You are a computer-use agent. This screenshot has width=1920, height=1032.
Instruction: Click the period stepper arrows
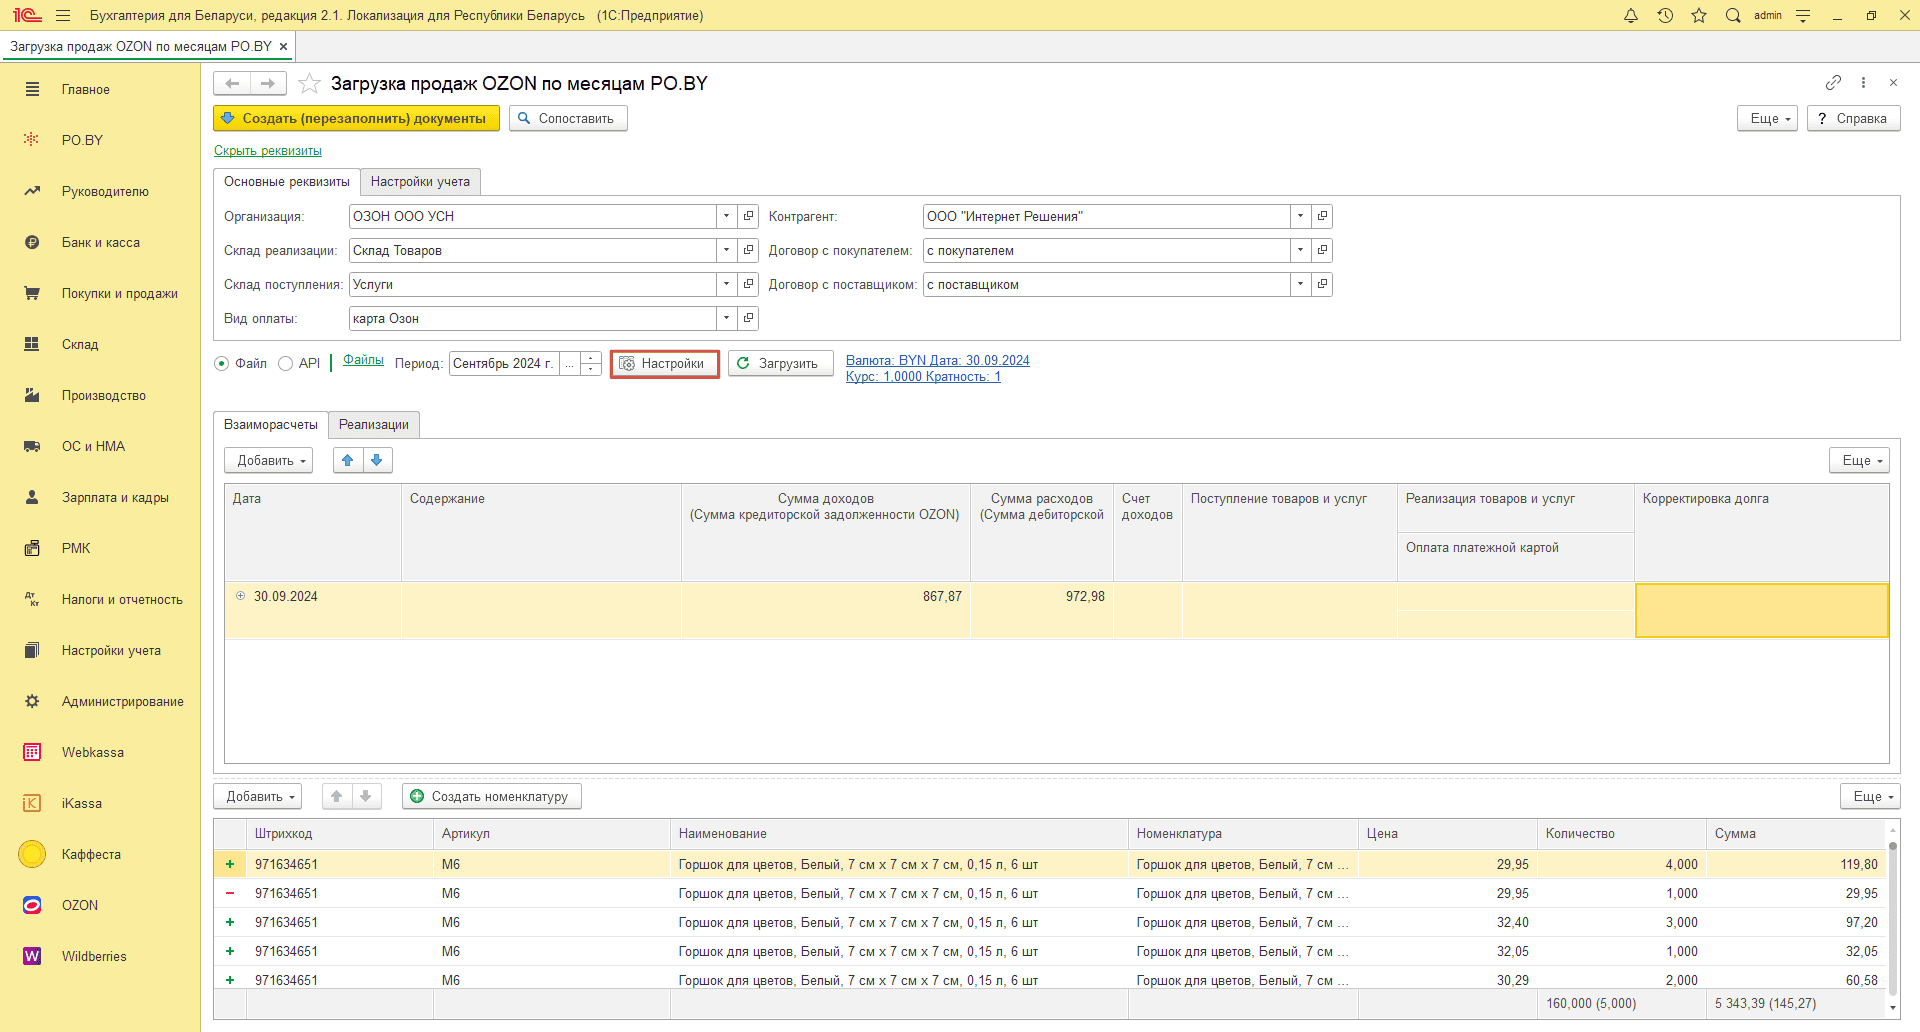click(x=591, y=363)
